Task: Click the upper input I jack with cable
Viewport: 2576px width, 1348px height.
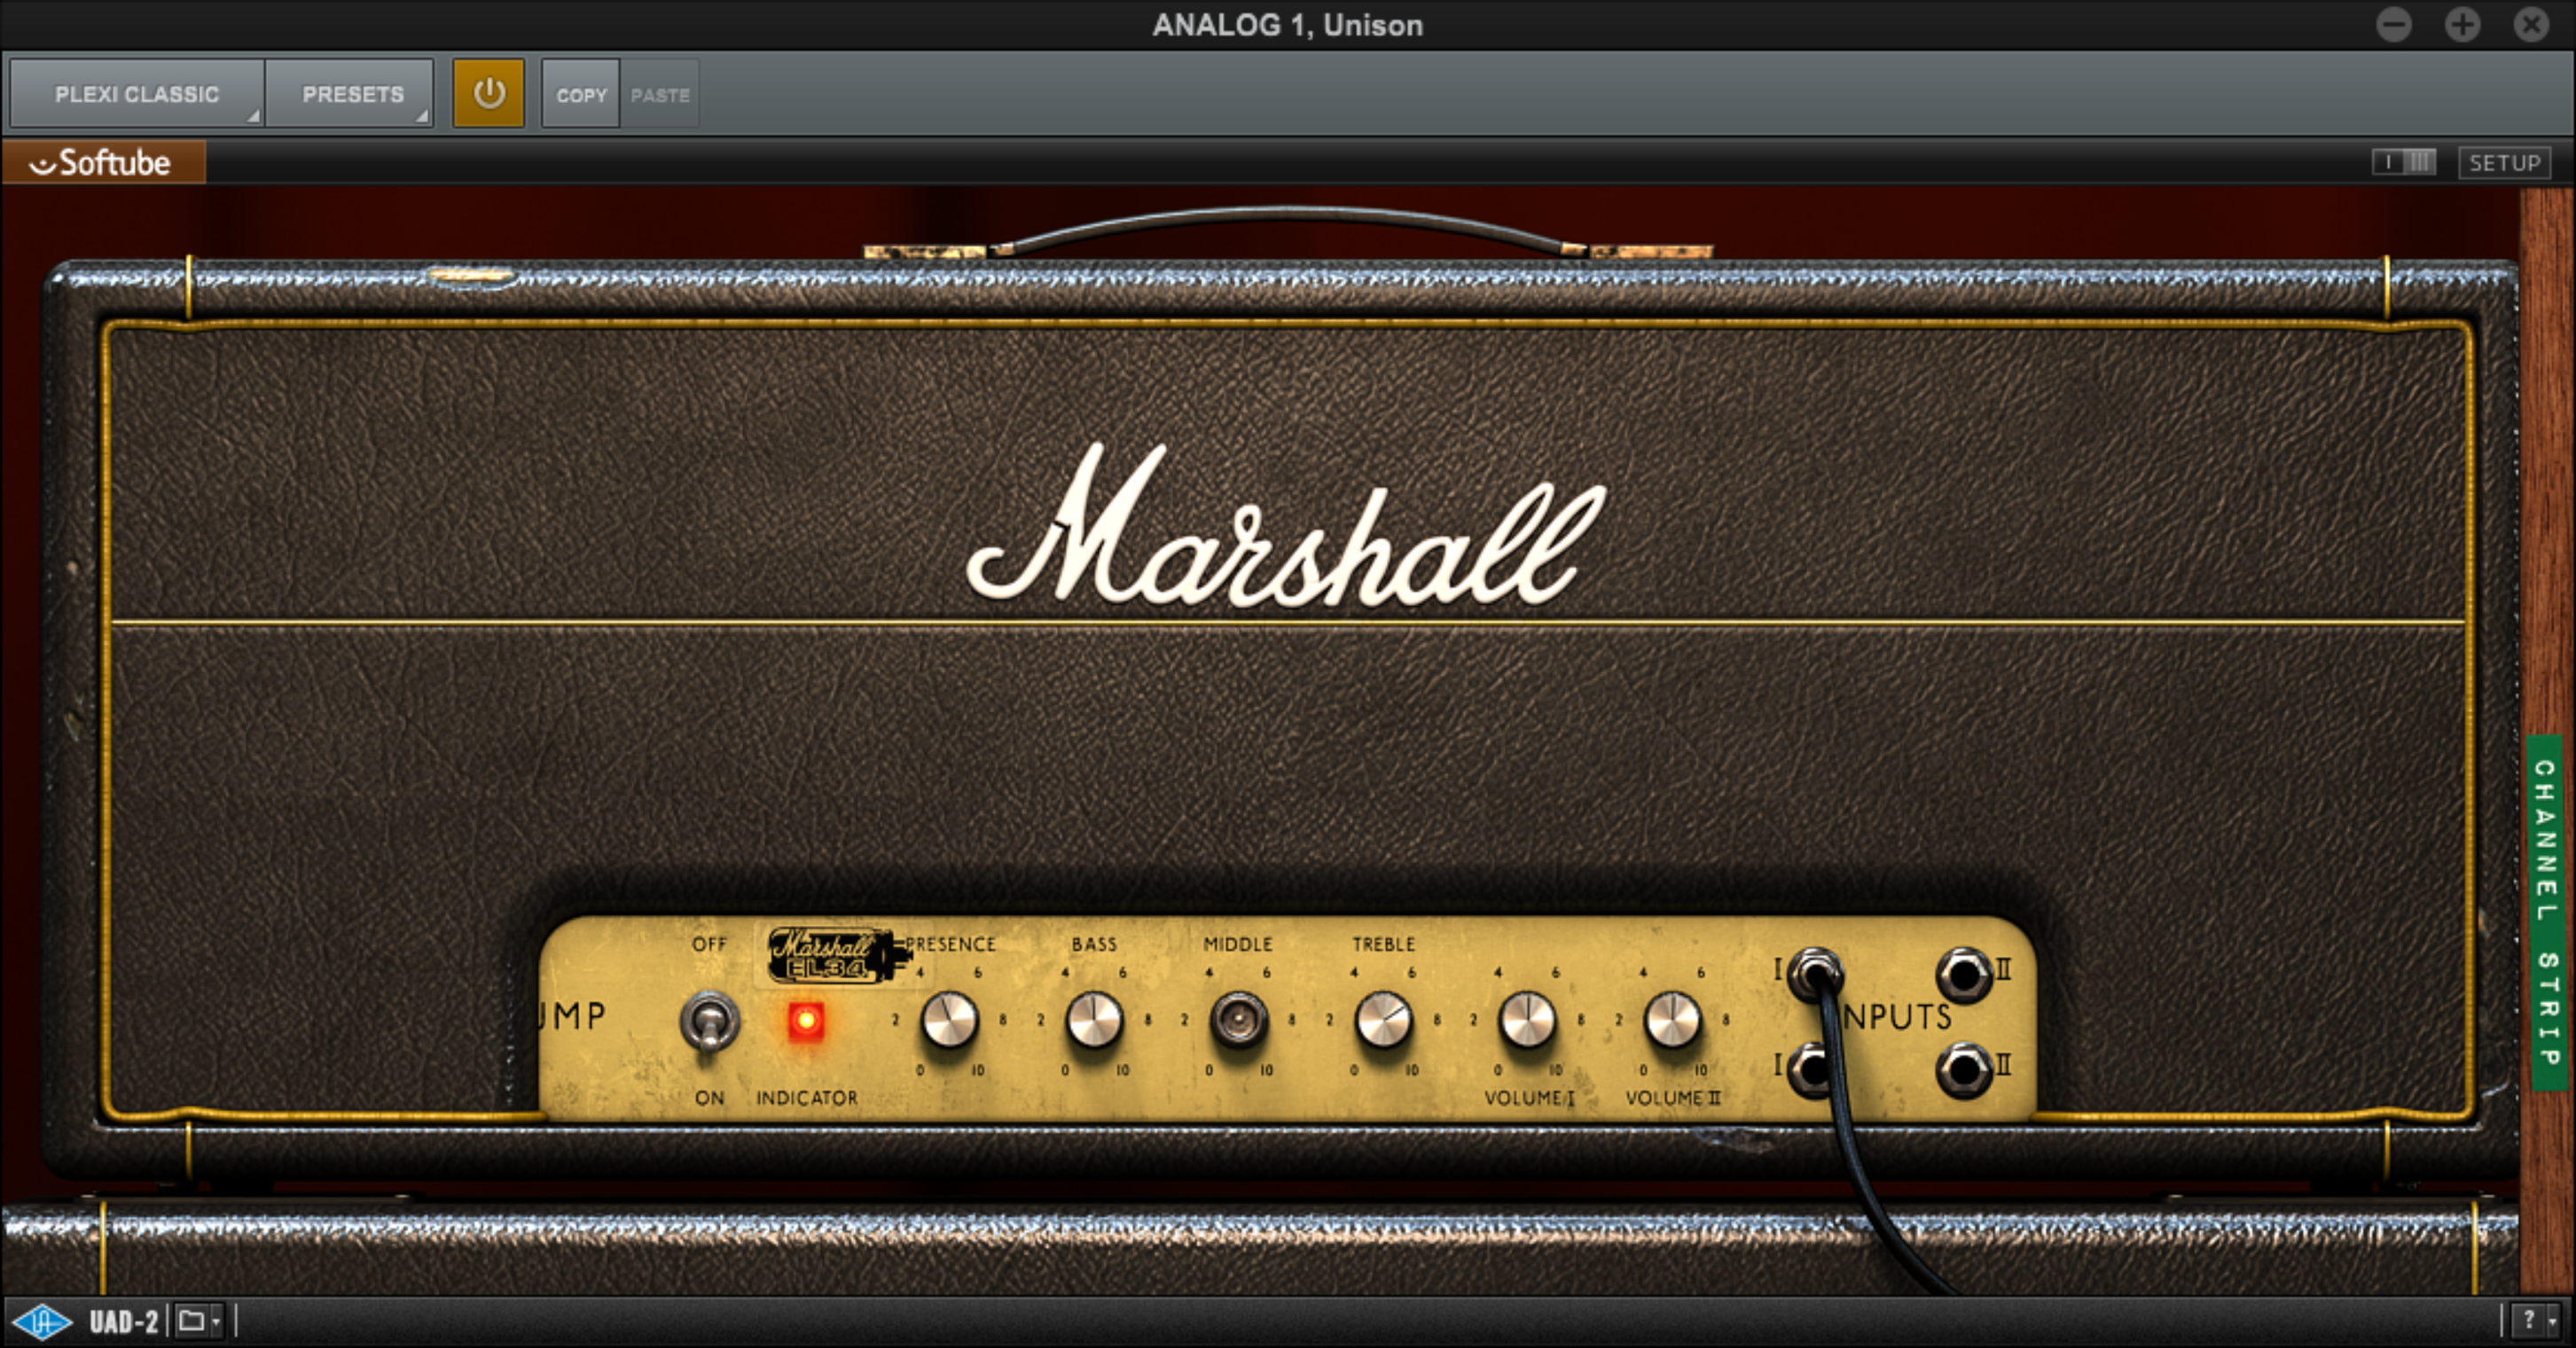Action: (1815, 974)
